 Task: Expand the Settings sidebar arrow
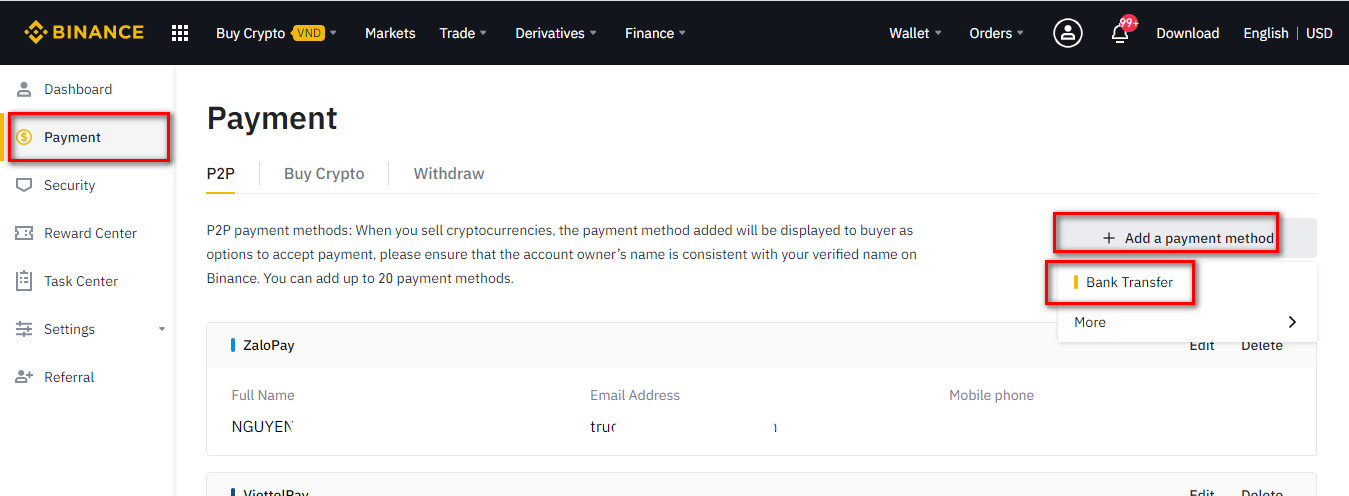coord(162,329)
